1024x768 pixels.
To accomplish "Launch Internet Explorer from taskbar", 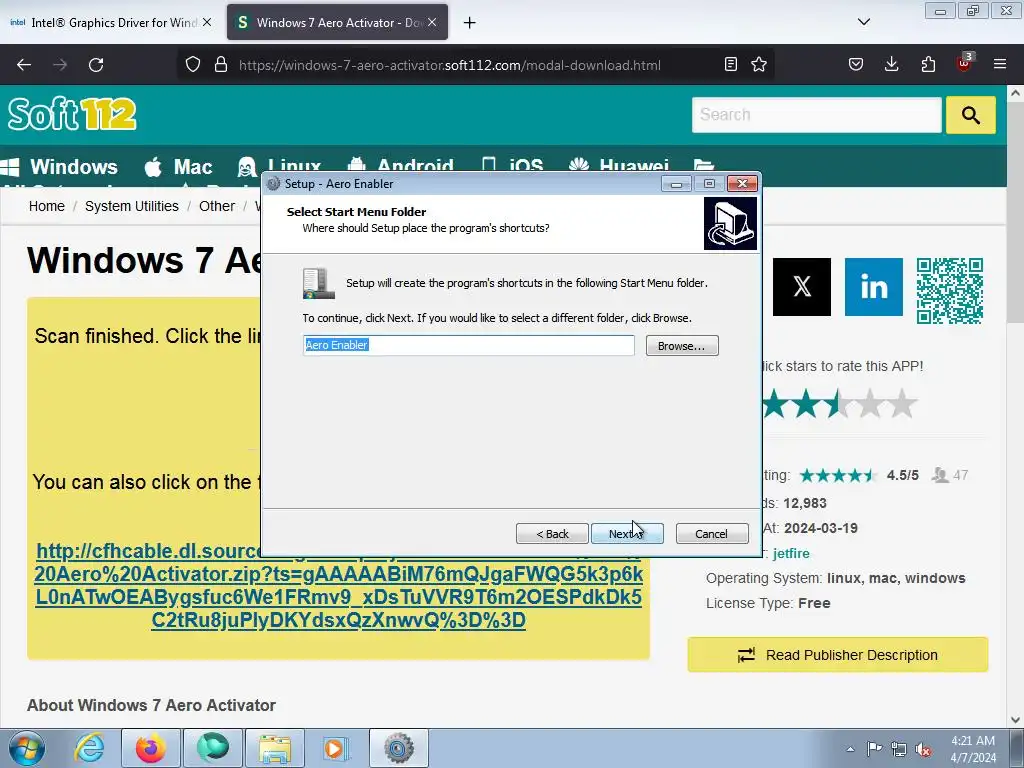I will (89, 748).
